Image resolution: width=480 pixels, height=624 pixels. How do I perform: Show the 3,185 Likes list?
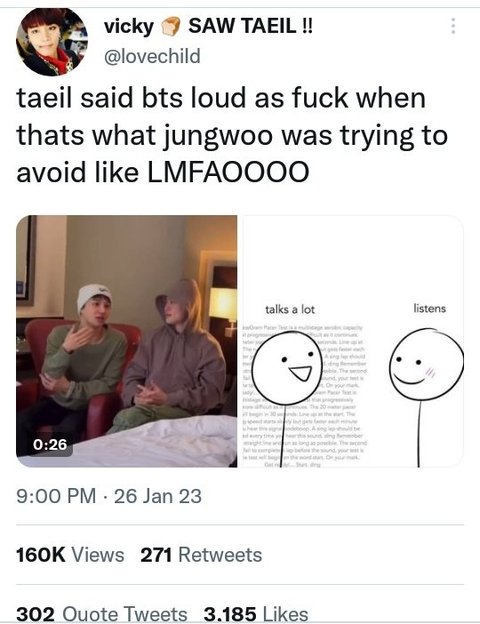(256, 614)
